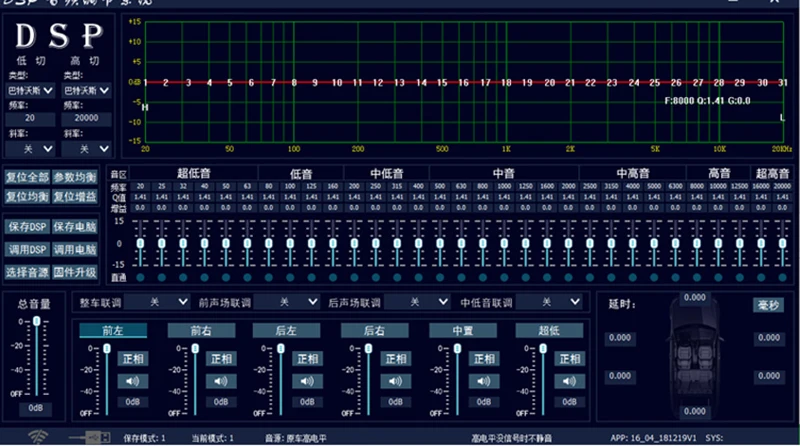Select the 后左 channel tab

(286, 331)
